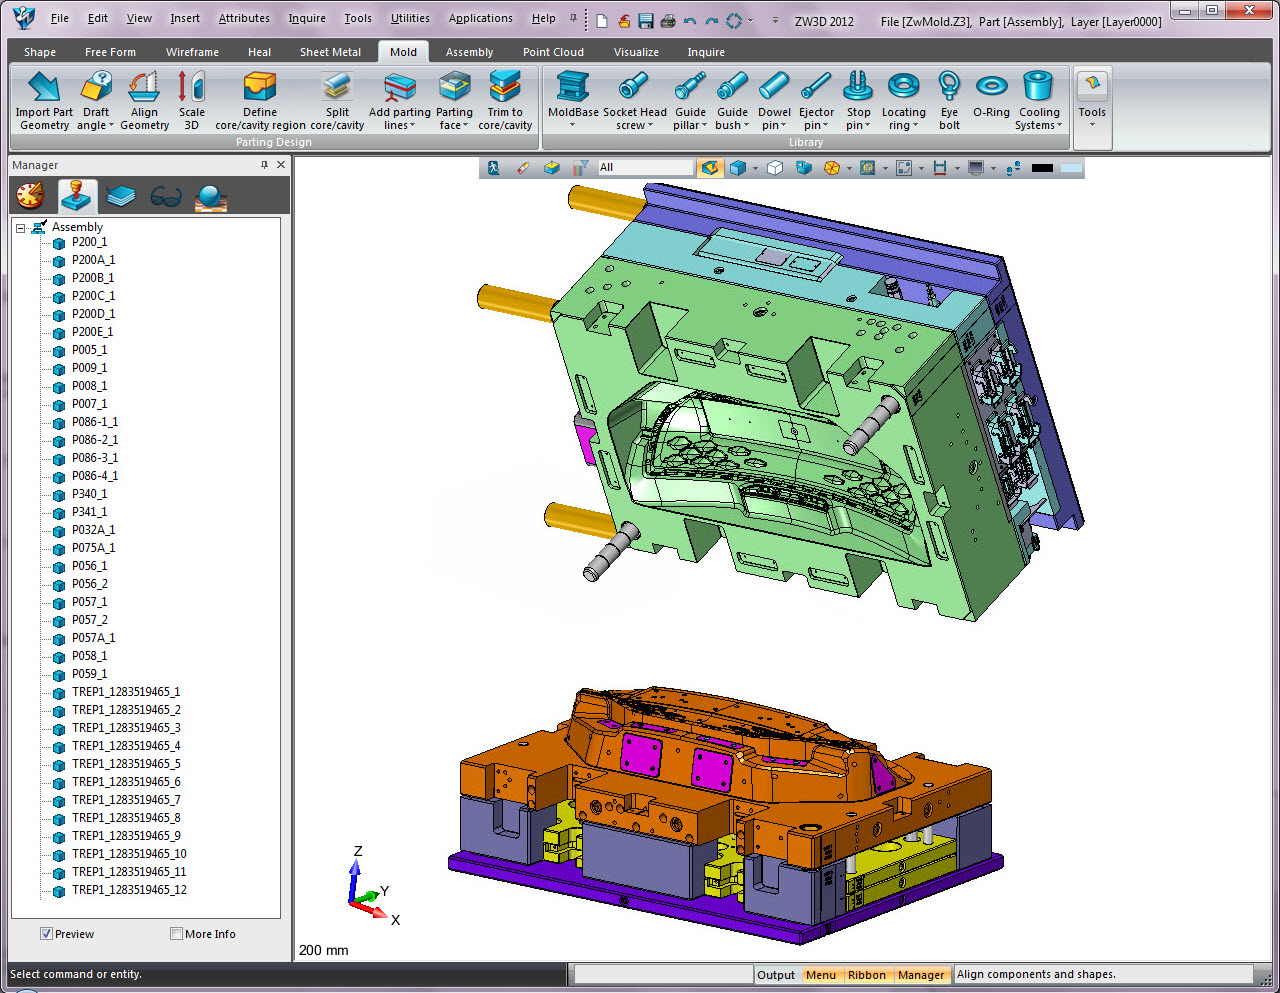Switch to the Sheet Metal ribbon tab

click(330, 52)
